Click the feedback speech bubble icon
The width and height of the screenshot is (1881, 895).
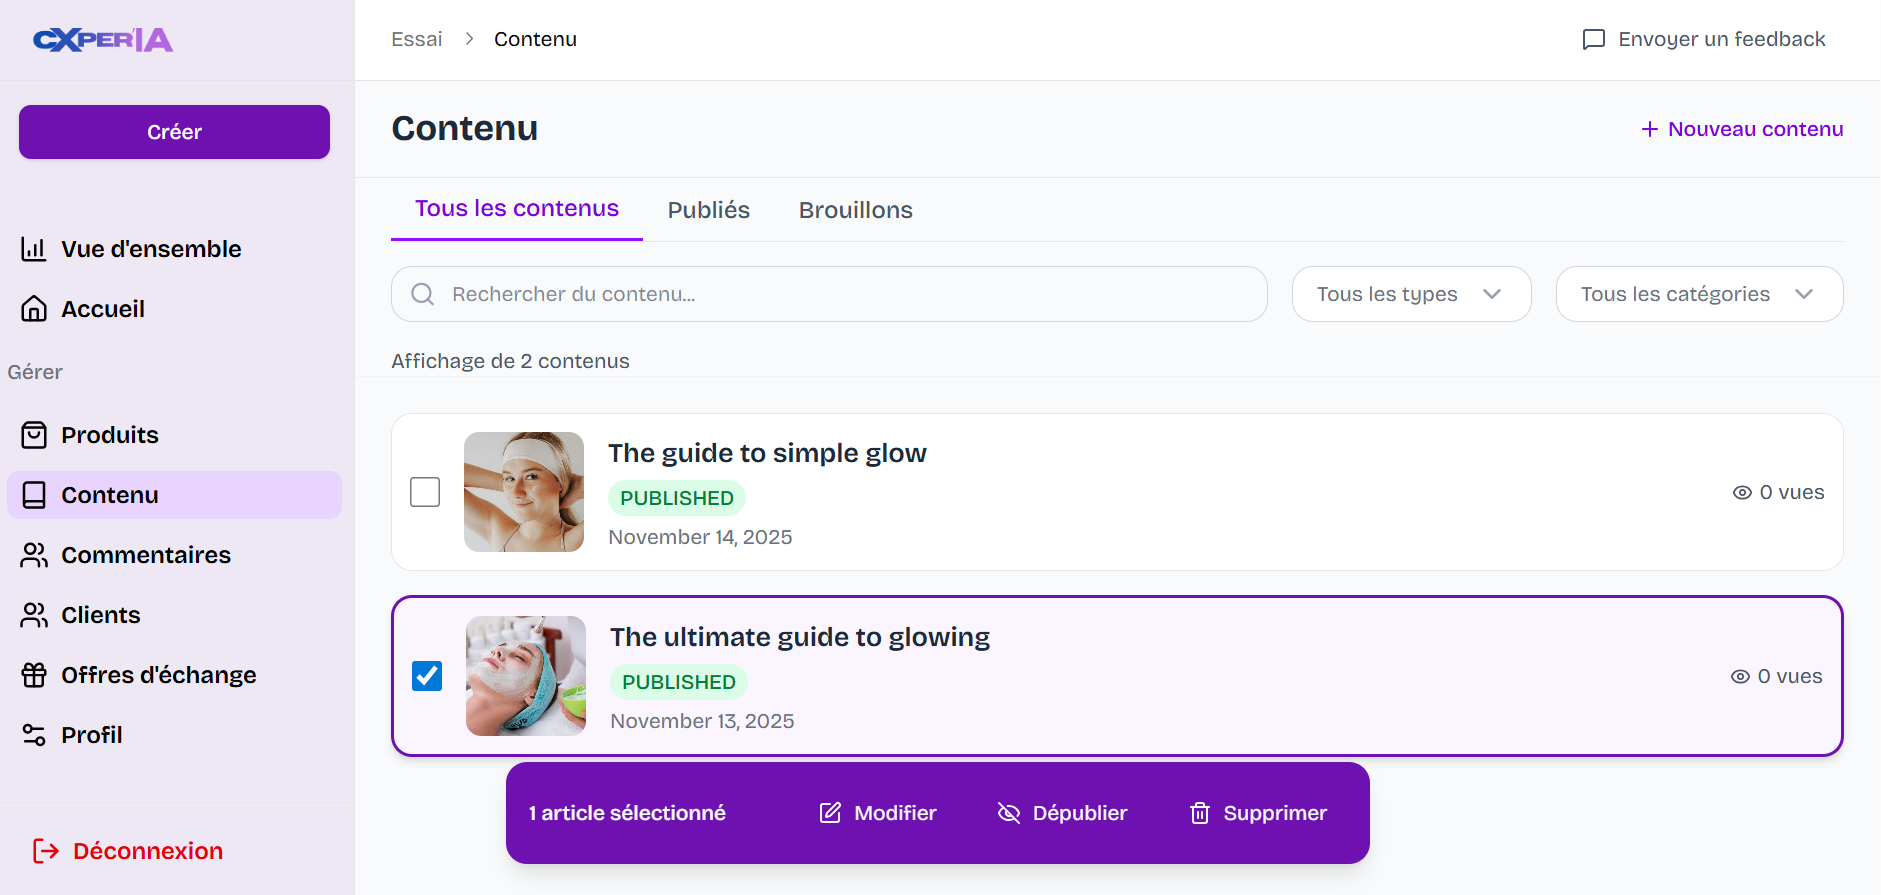(1594, 39)
